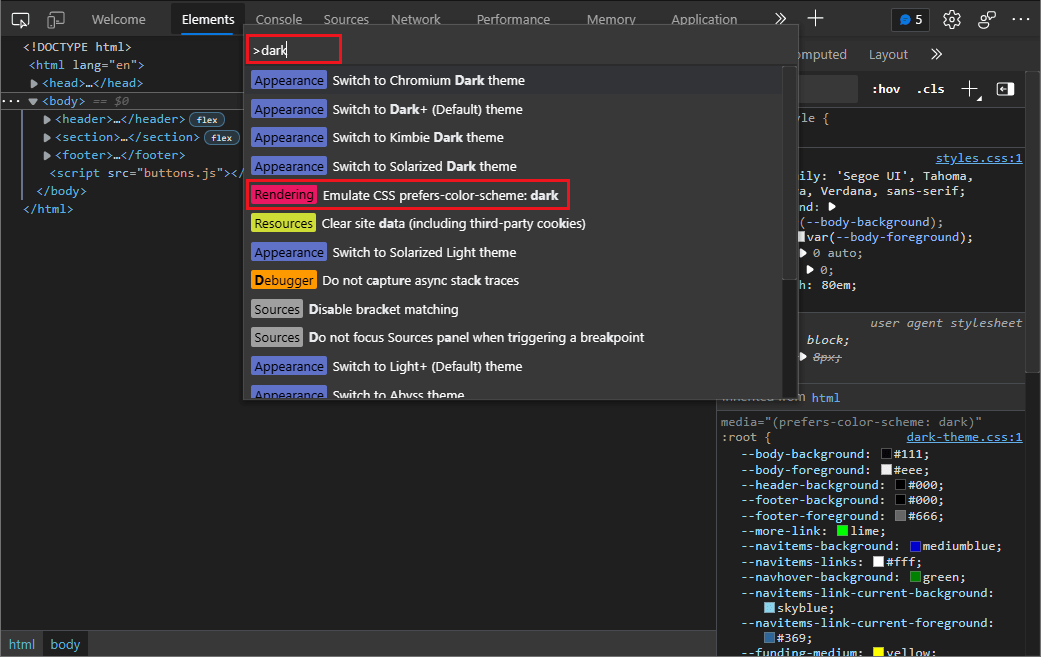Click the --header-background #000 color swatch
The width and height of the screenshot is (1041, 657).
[900, 485]
